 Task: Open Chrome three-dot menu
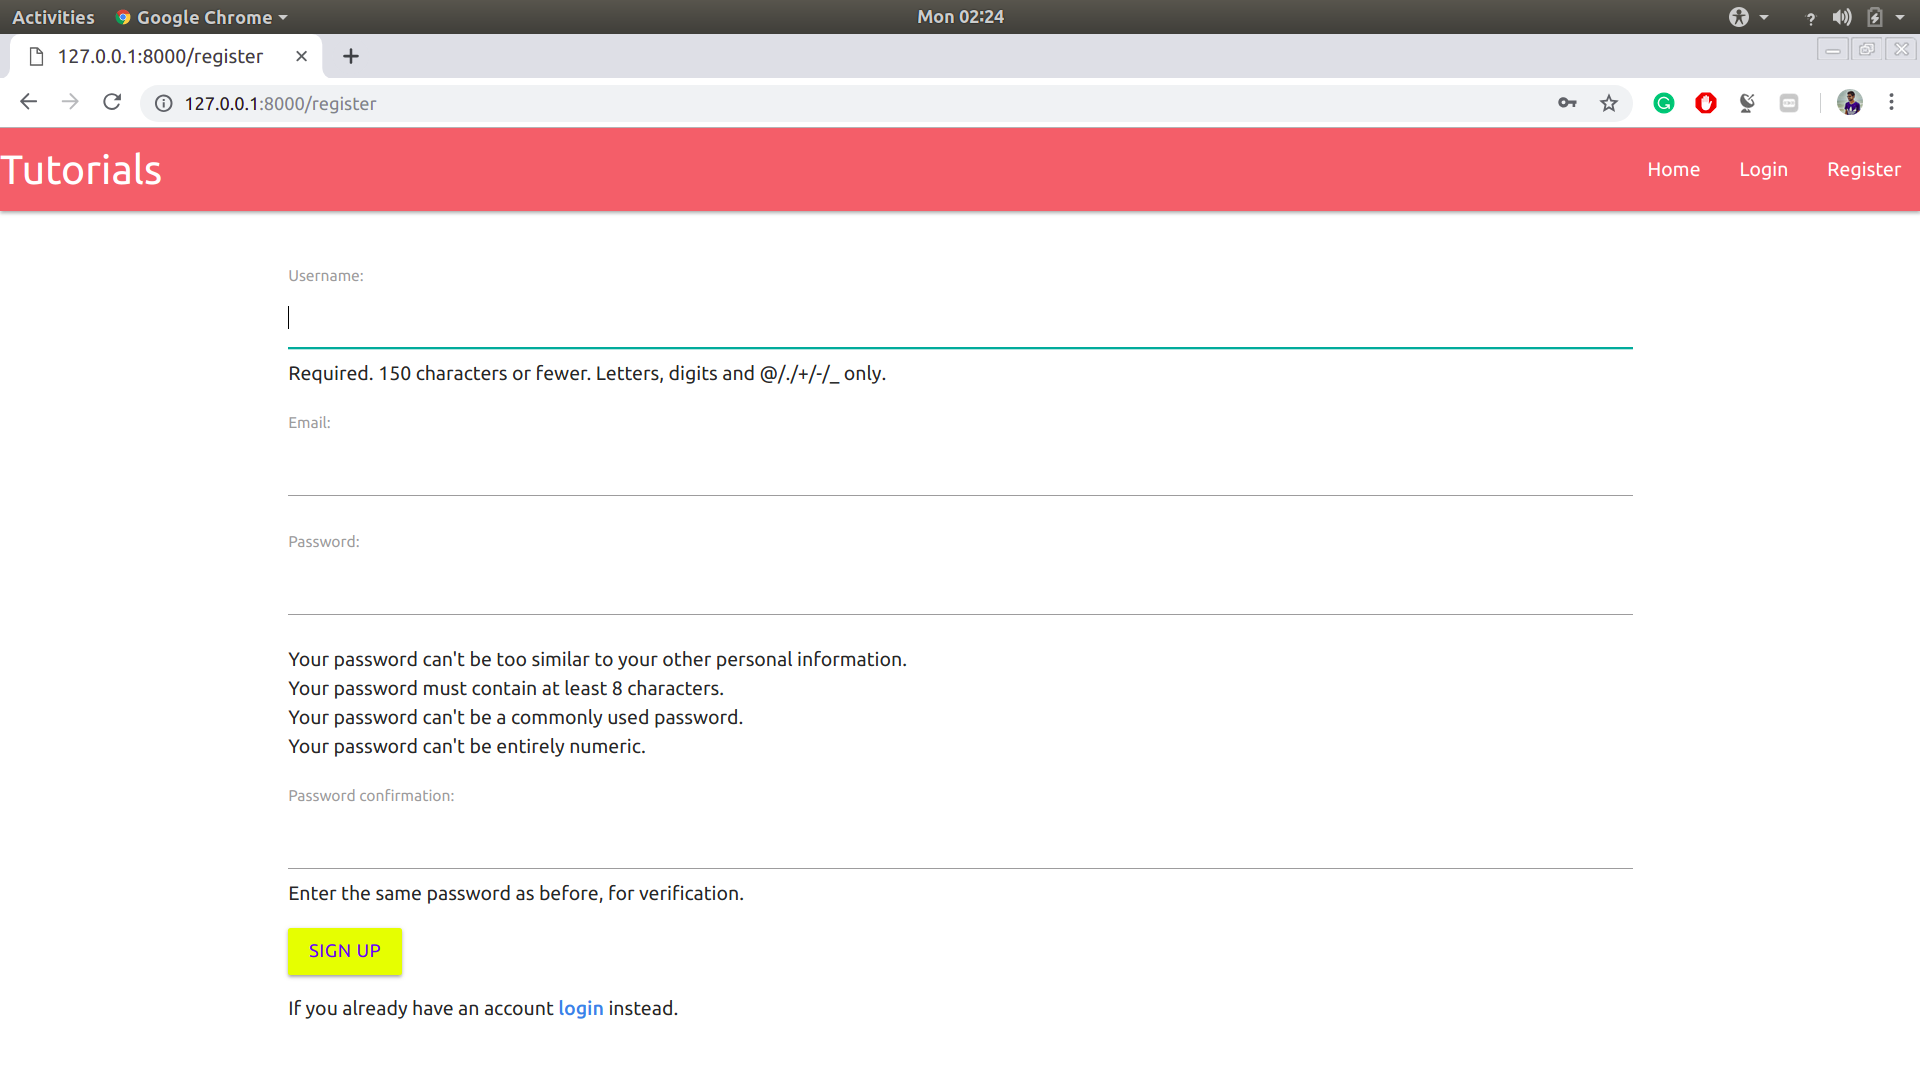[x=1891, y=102]
